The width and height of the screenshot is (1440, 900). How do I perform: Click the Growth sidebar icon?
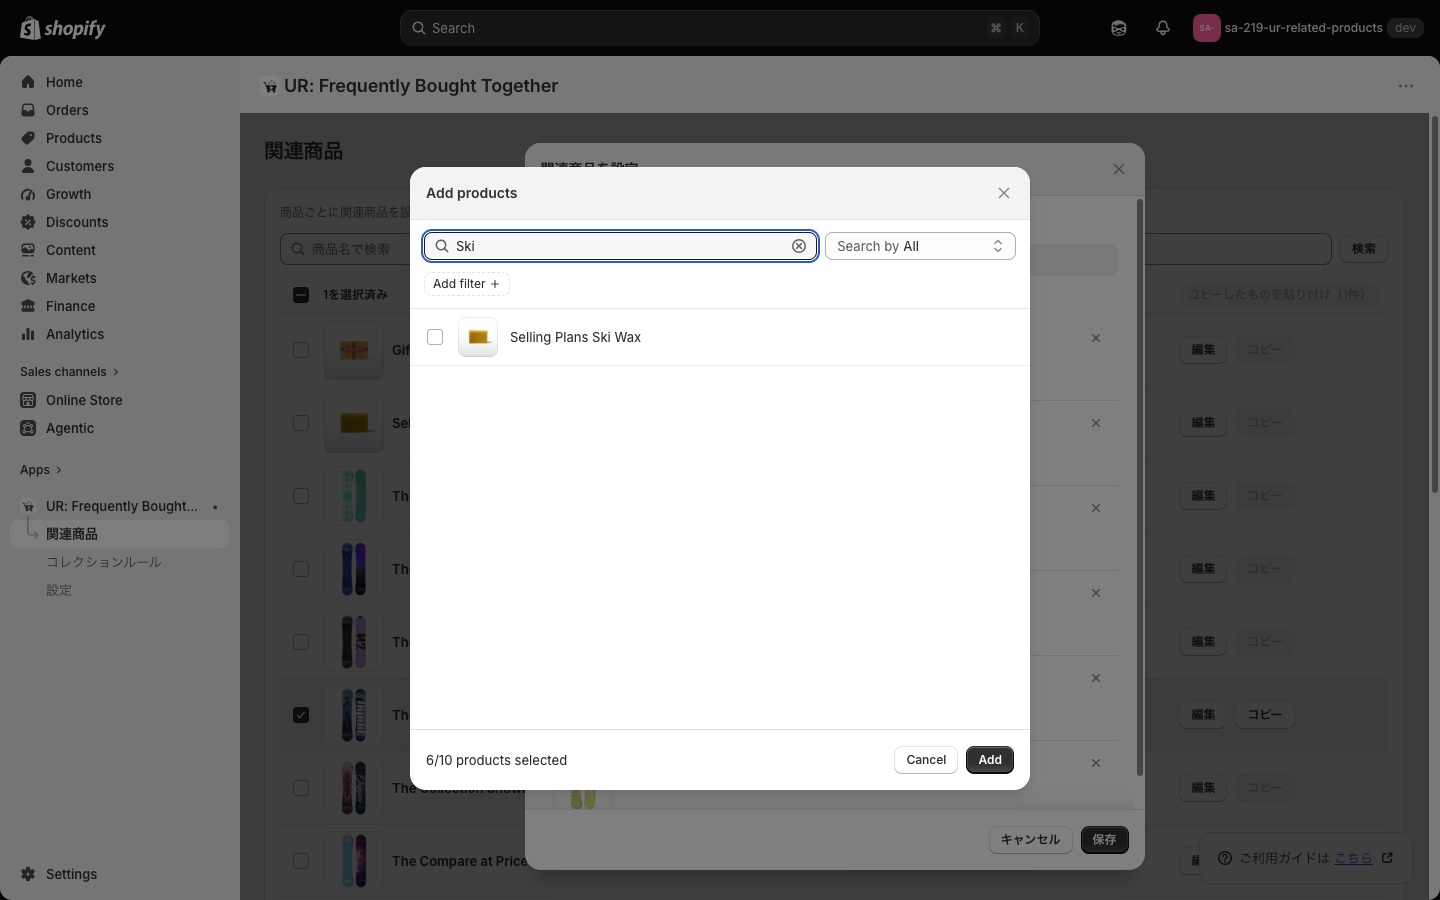tap(28, 194)
